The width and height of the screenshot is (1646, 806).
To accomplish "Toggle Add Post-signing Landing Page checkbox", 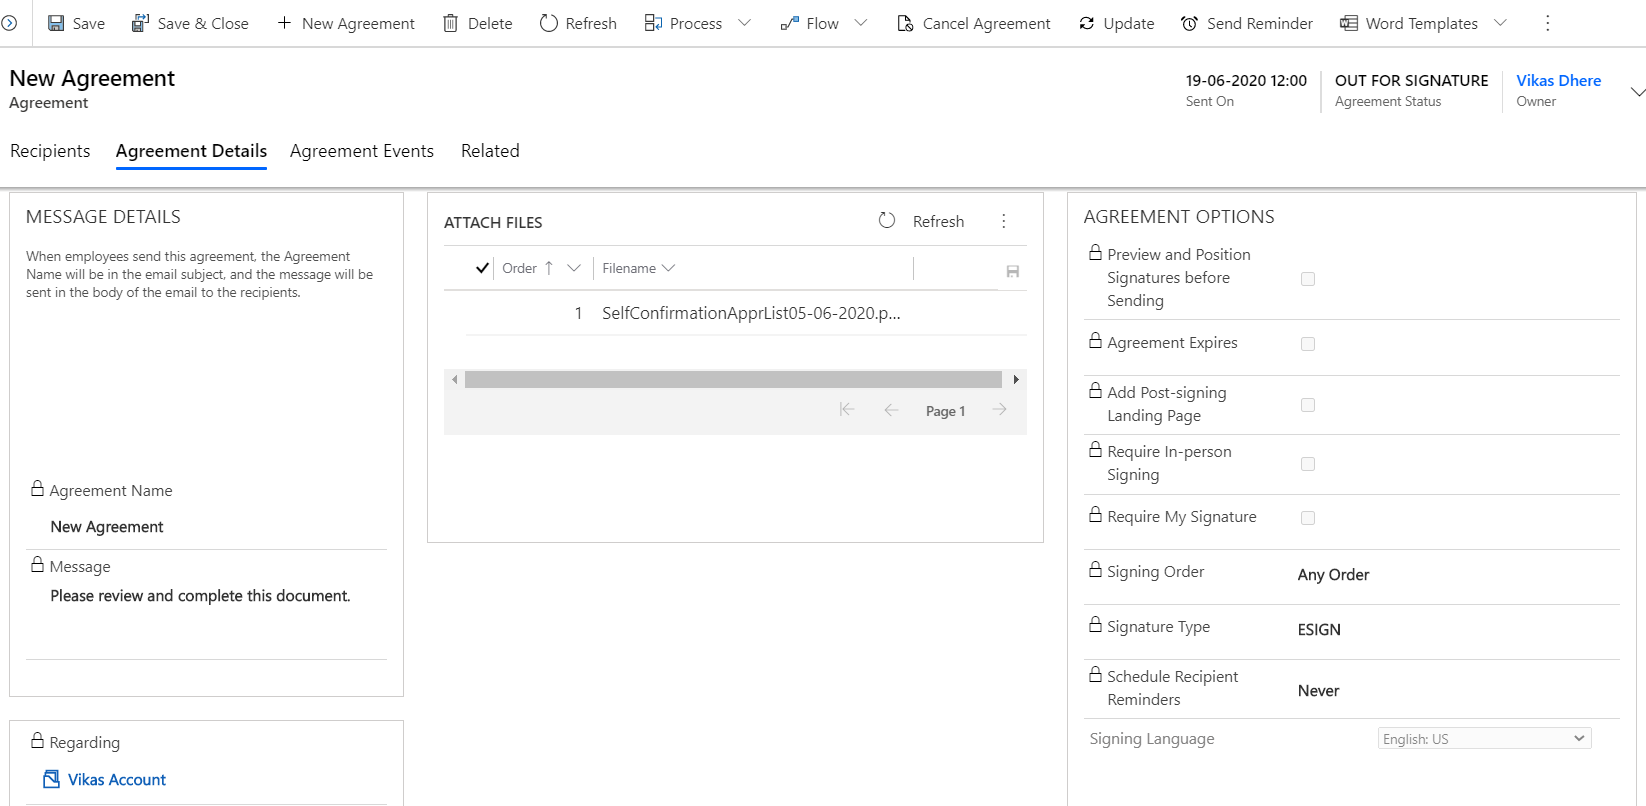I will (1308, 405).
